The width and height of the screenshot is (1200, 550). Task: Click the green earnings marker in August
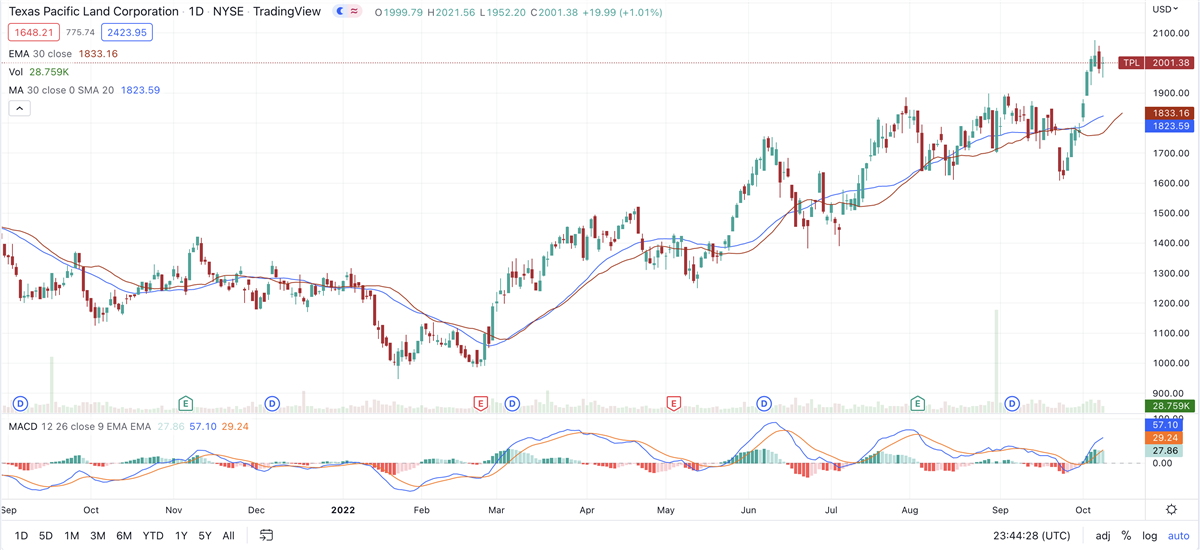click(917, 403)
